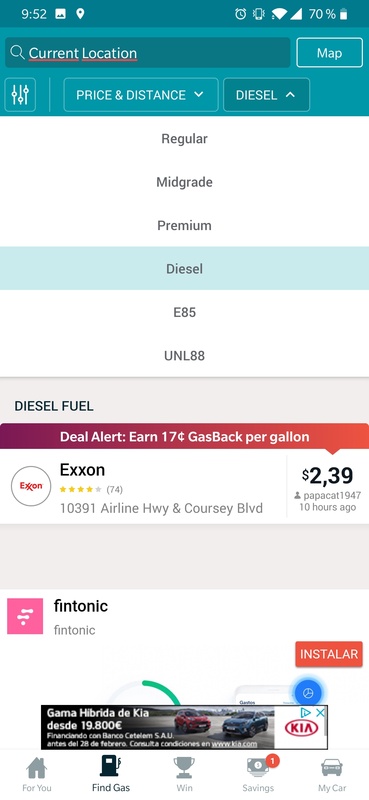Tap the blue floating chart button

[308, 693]
